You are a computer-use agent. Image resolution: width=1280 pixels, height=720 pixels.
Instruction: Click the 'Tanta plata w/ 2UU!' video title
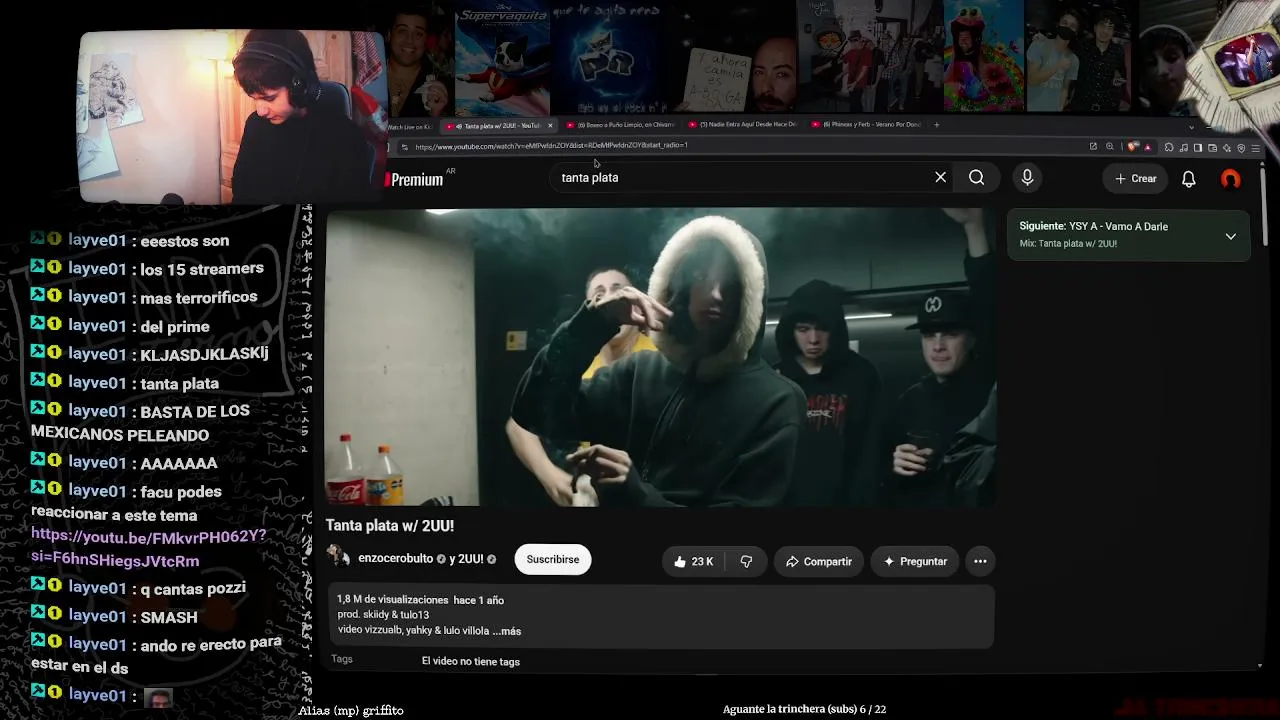point(390,526)
